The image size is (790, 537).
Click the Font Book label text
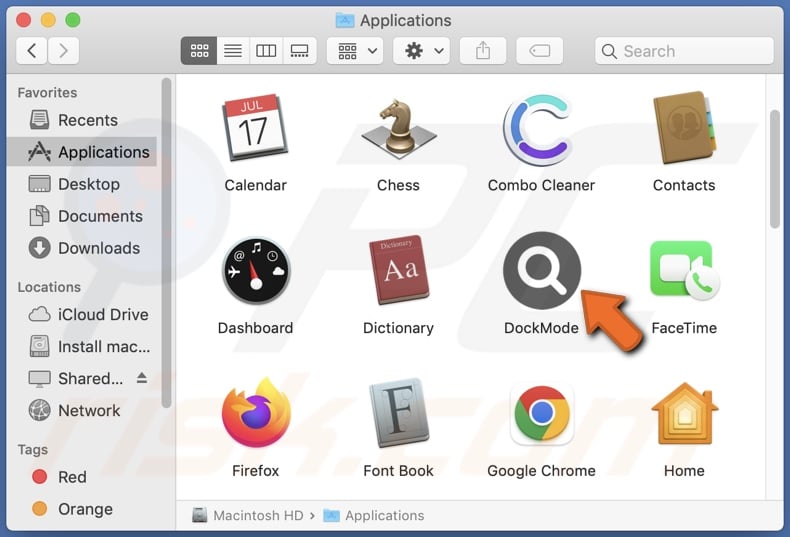coord(399,471)
